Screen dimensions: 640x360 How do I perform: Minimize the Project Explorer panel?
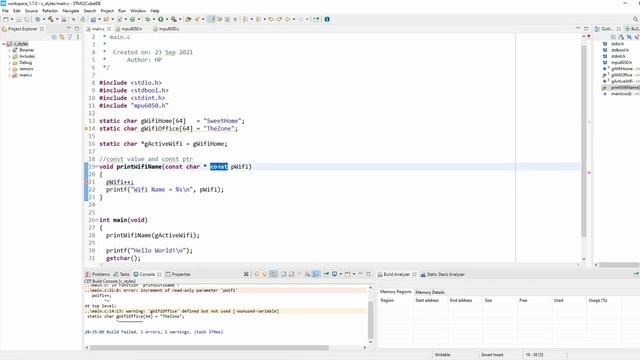click(x=69, y=29)
